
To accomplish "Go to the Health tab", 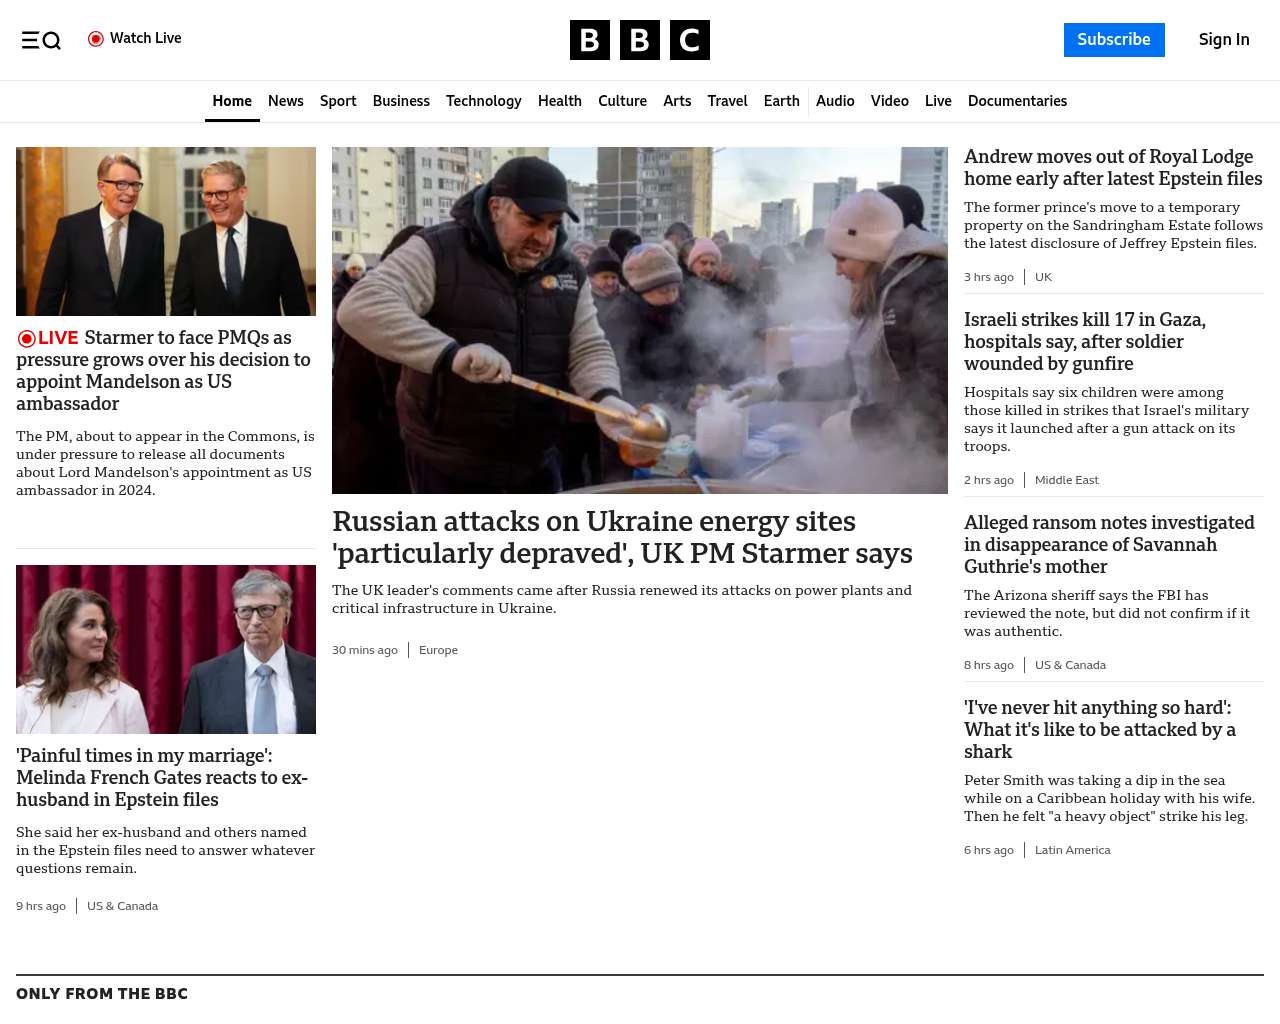I will [560, 101].
